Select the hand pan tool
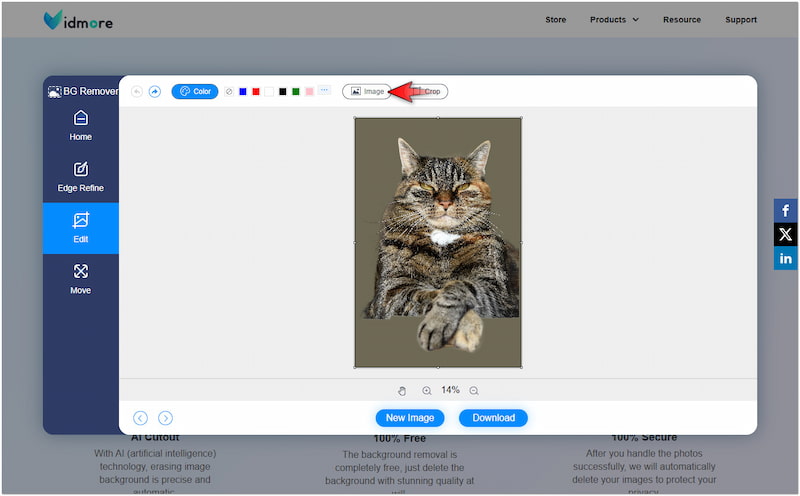This screenshot has height=496, width=800. (x=402, y=391)
